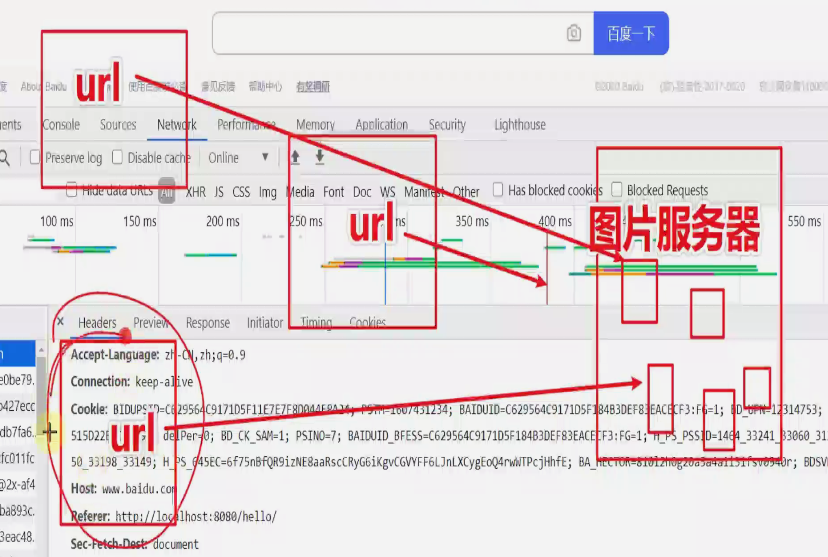Open the 意见反馈 footer link
The image size is (828, 557).
(218, 87)
